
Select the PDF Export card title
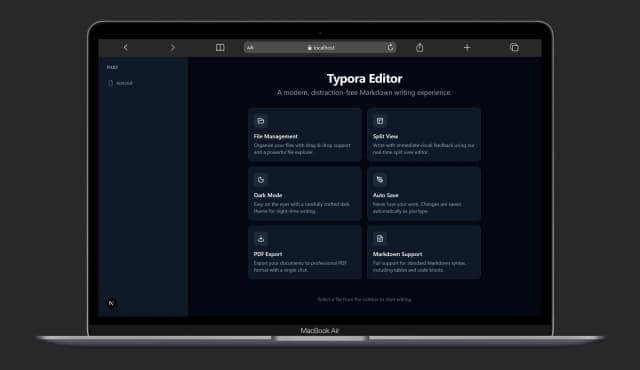point(268,254)
